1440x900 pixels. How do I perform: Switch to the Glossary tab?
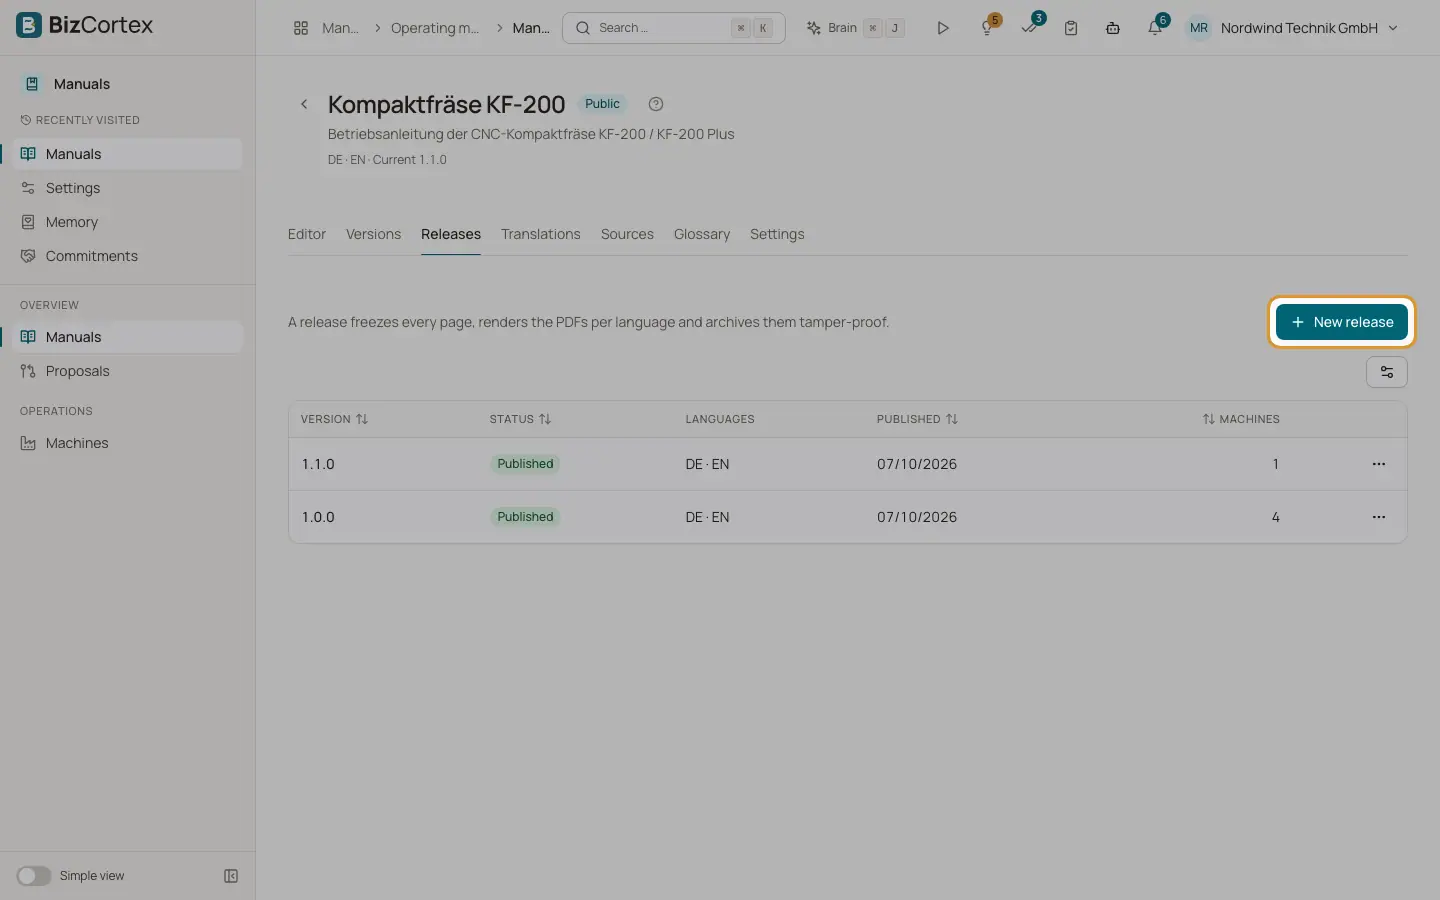(x=702, y=234)
